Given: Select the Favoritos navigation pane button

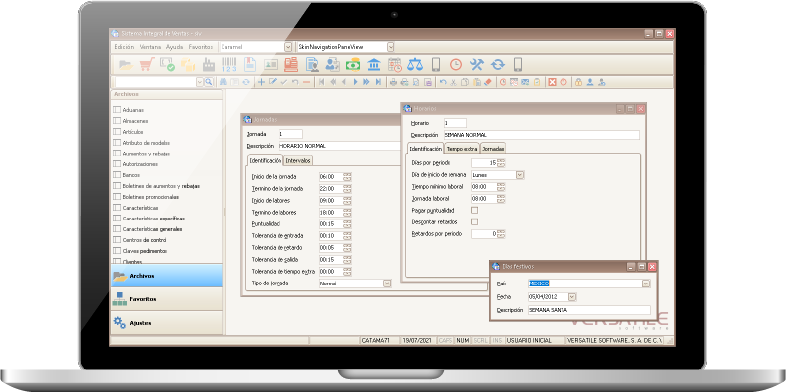Looking at the screenshot, I should 167,299.
